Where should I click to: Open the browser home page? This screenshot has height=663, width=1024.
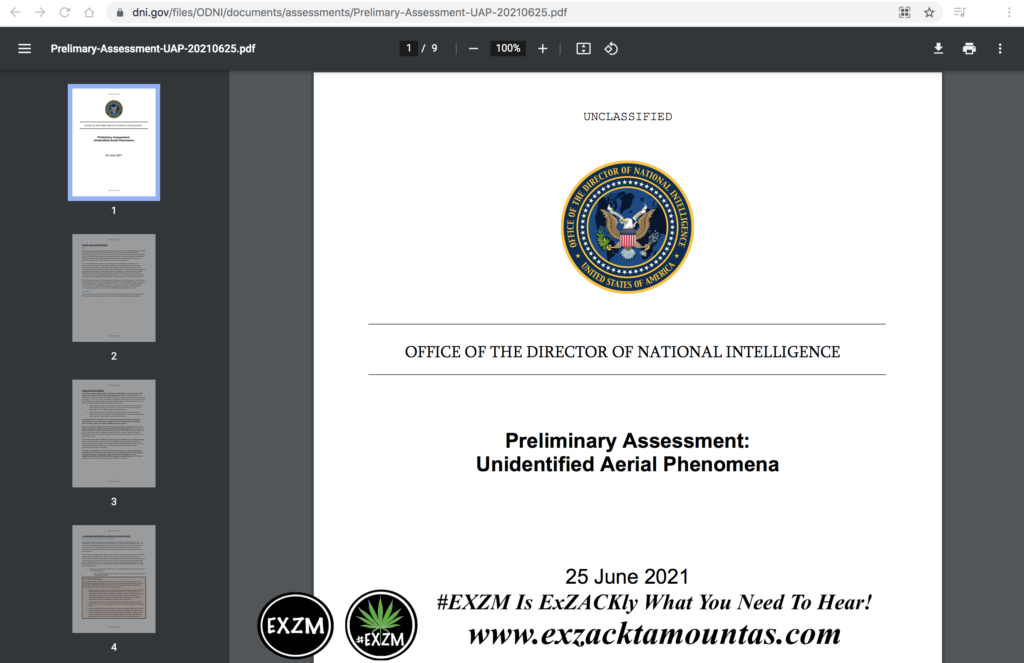pyautogui.click(x=89, y=12)
